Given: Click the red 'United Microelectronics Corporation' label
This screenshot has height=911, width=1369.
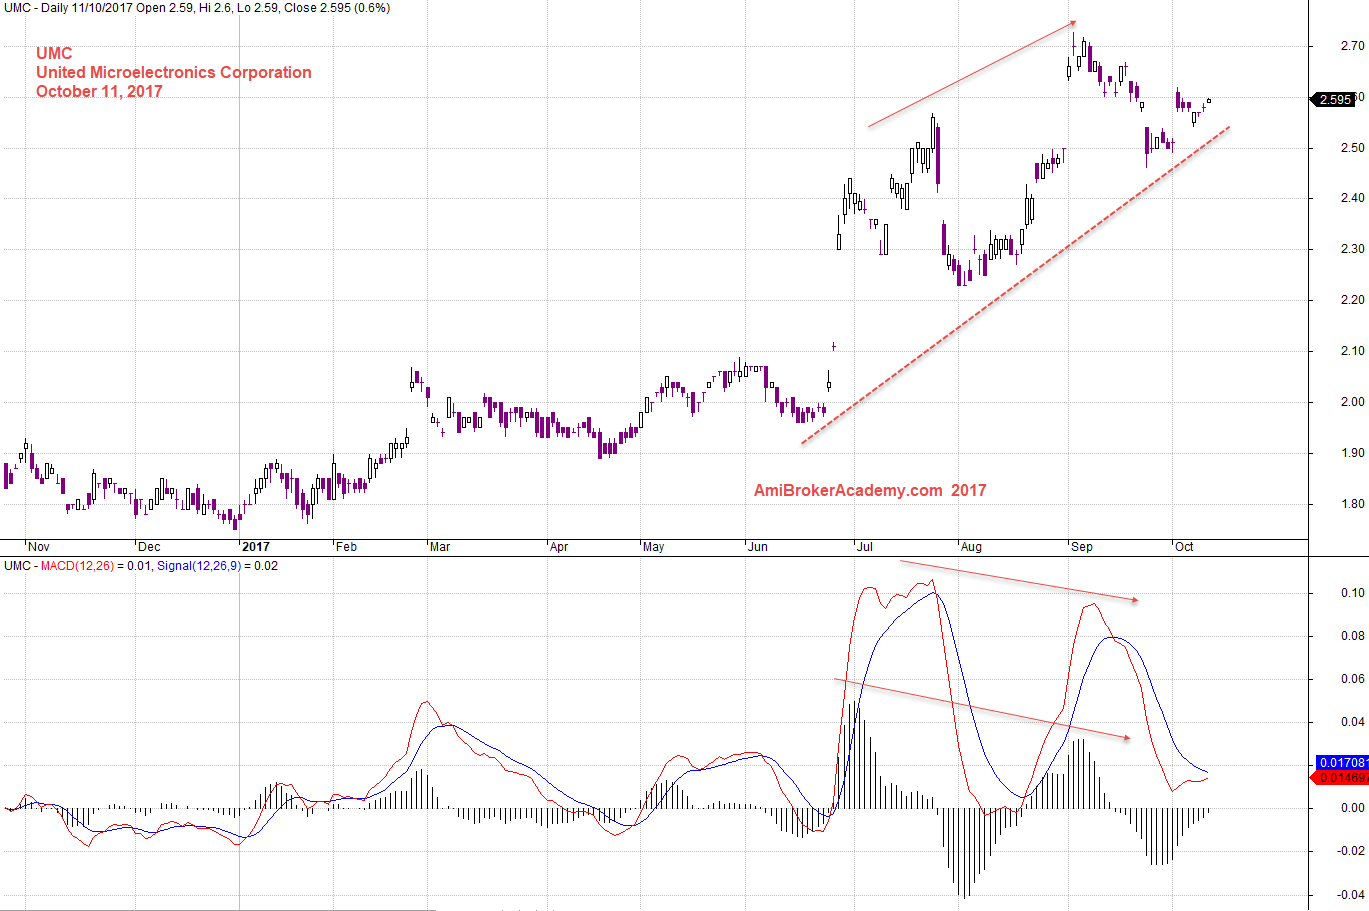Looking at the screenshot, I should (x=174, y=72).
